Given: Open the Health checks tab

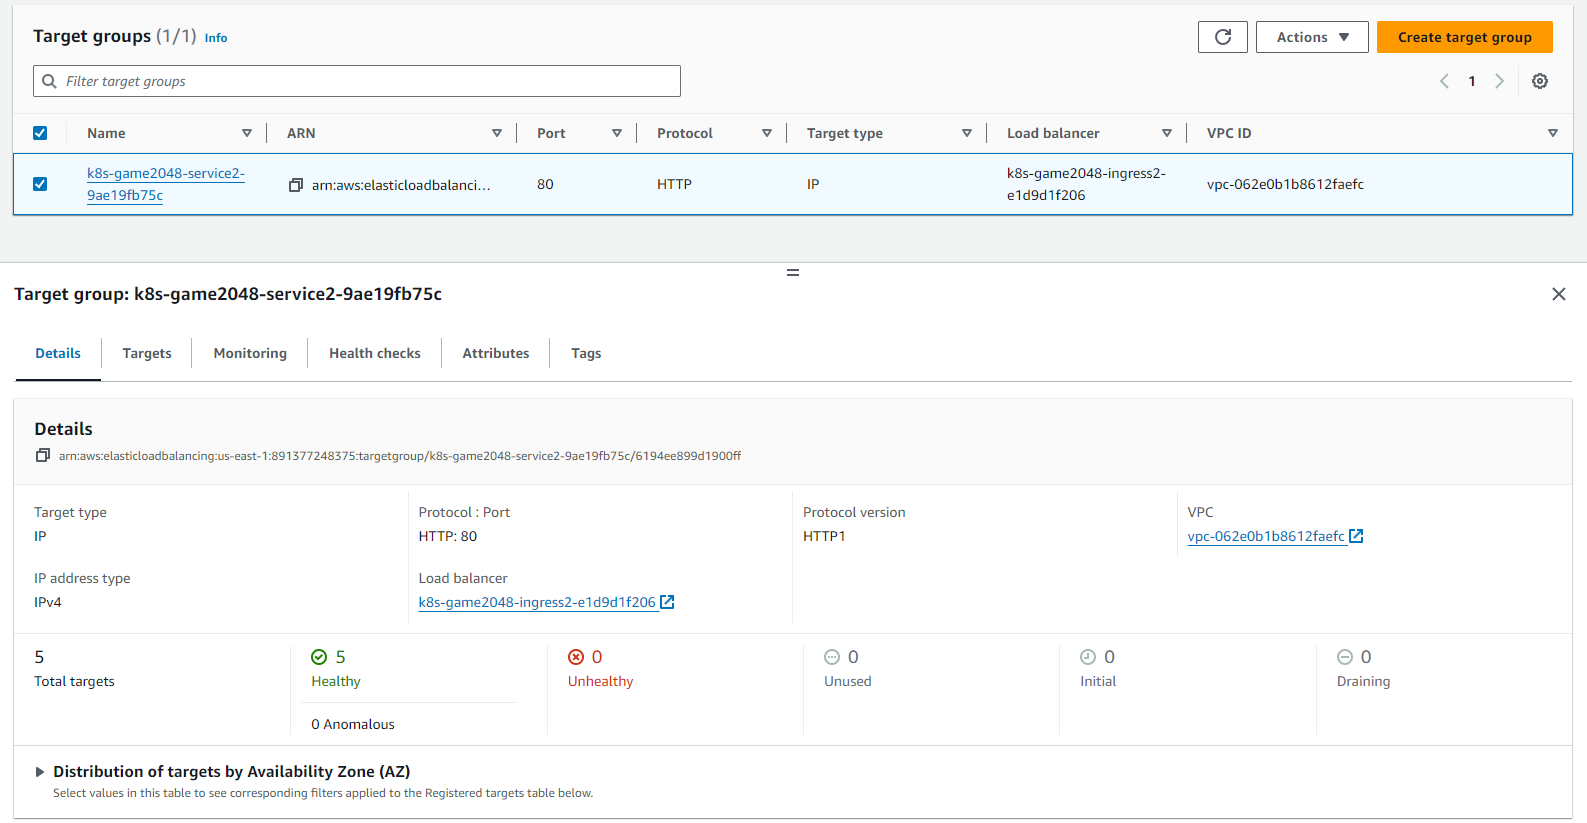Looking at the screenshot, I should (x=375, y=353).
